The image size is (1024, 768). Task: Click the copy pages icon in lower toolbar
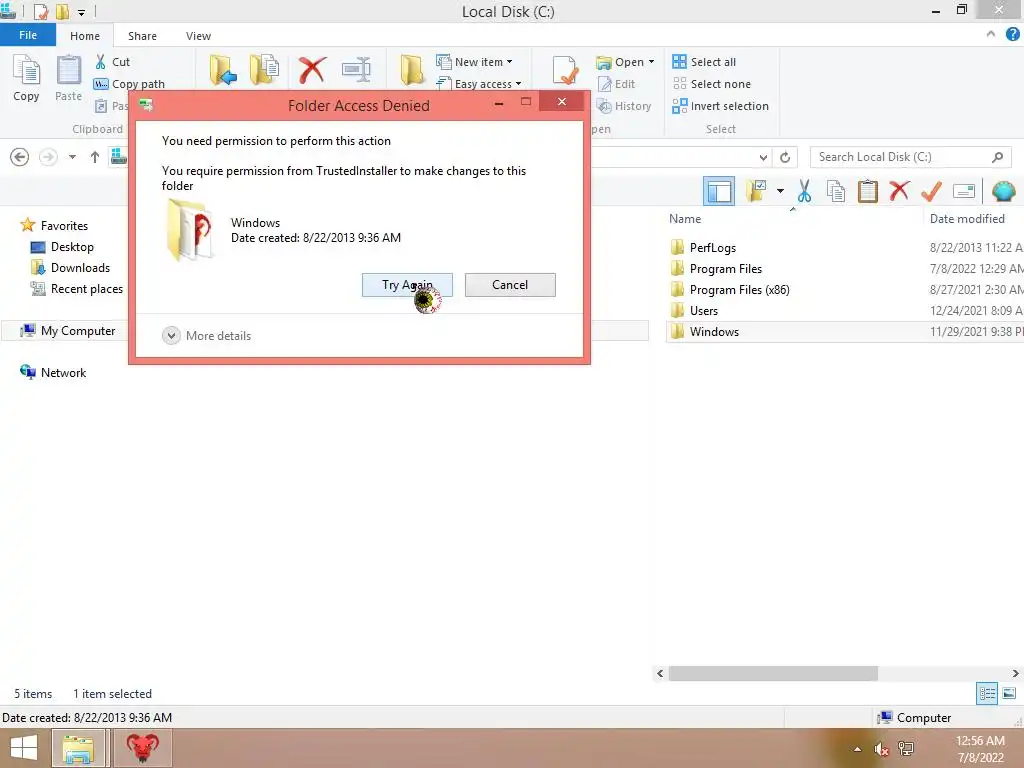(x=836, y=191)
